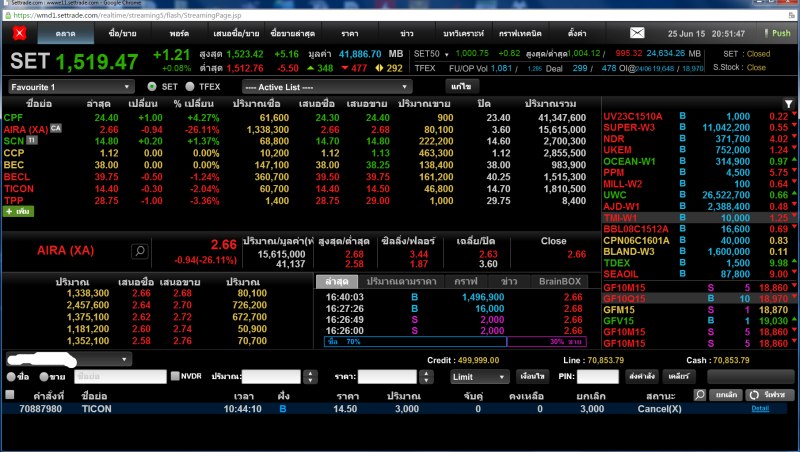Click the price (ราคา) stepper arrows
800x452 pixels.
pos(426,377)
